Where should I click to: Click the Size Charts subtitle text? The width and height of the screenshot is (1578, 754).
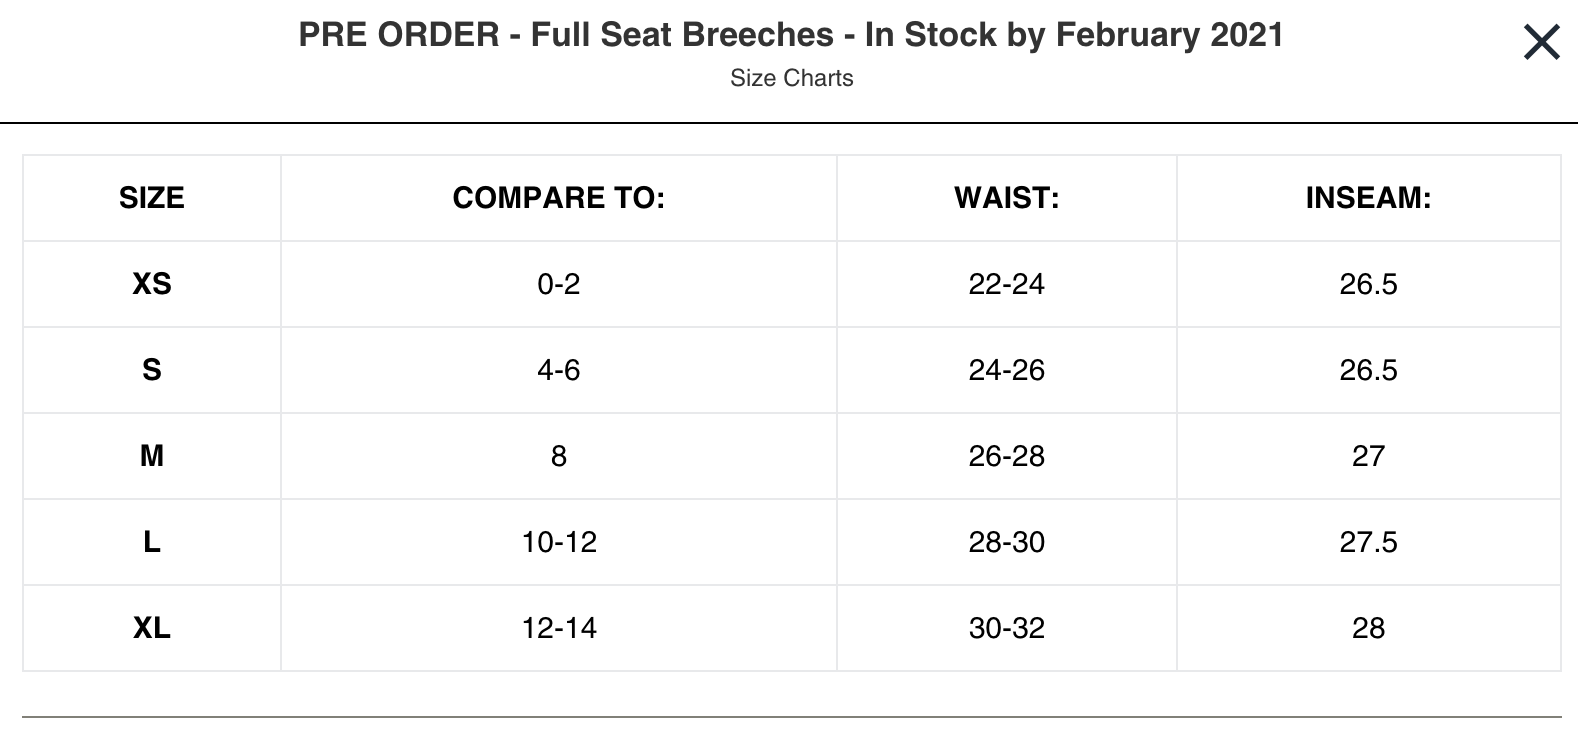(791, 78)
